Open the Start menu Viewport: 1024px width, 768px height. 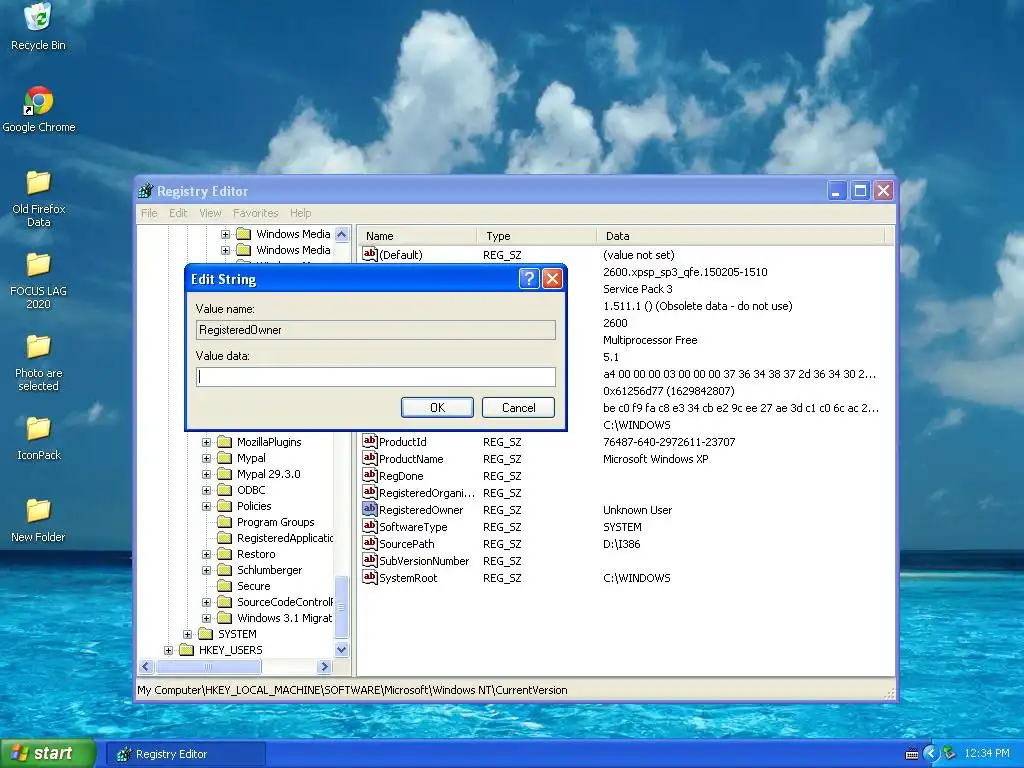47,753
